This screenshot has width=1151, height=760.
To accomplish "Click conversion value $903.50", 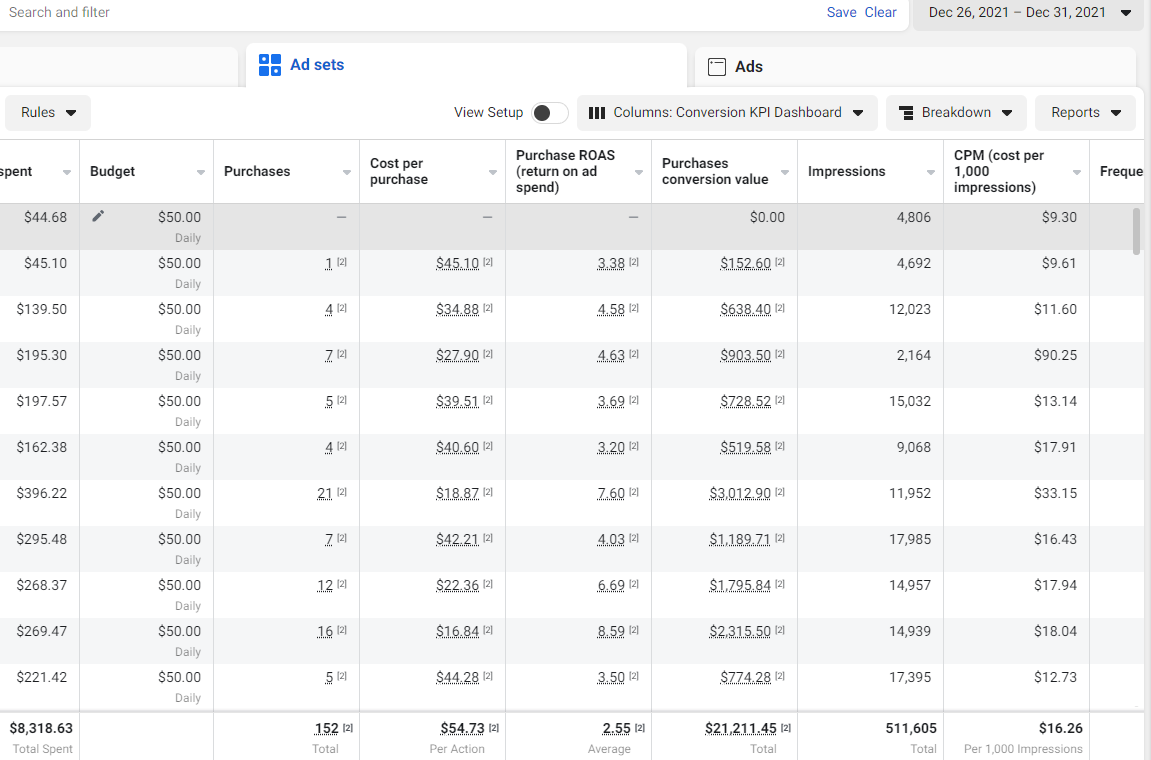I will click(745, 355).
